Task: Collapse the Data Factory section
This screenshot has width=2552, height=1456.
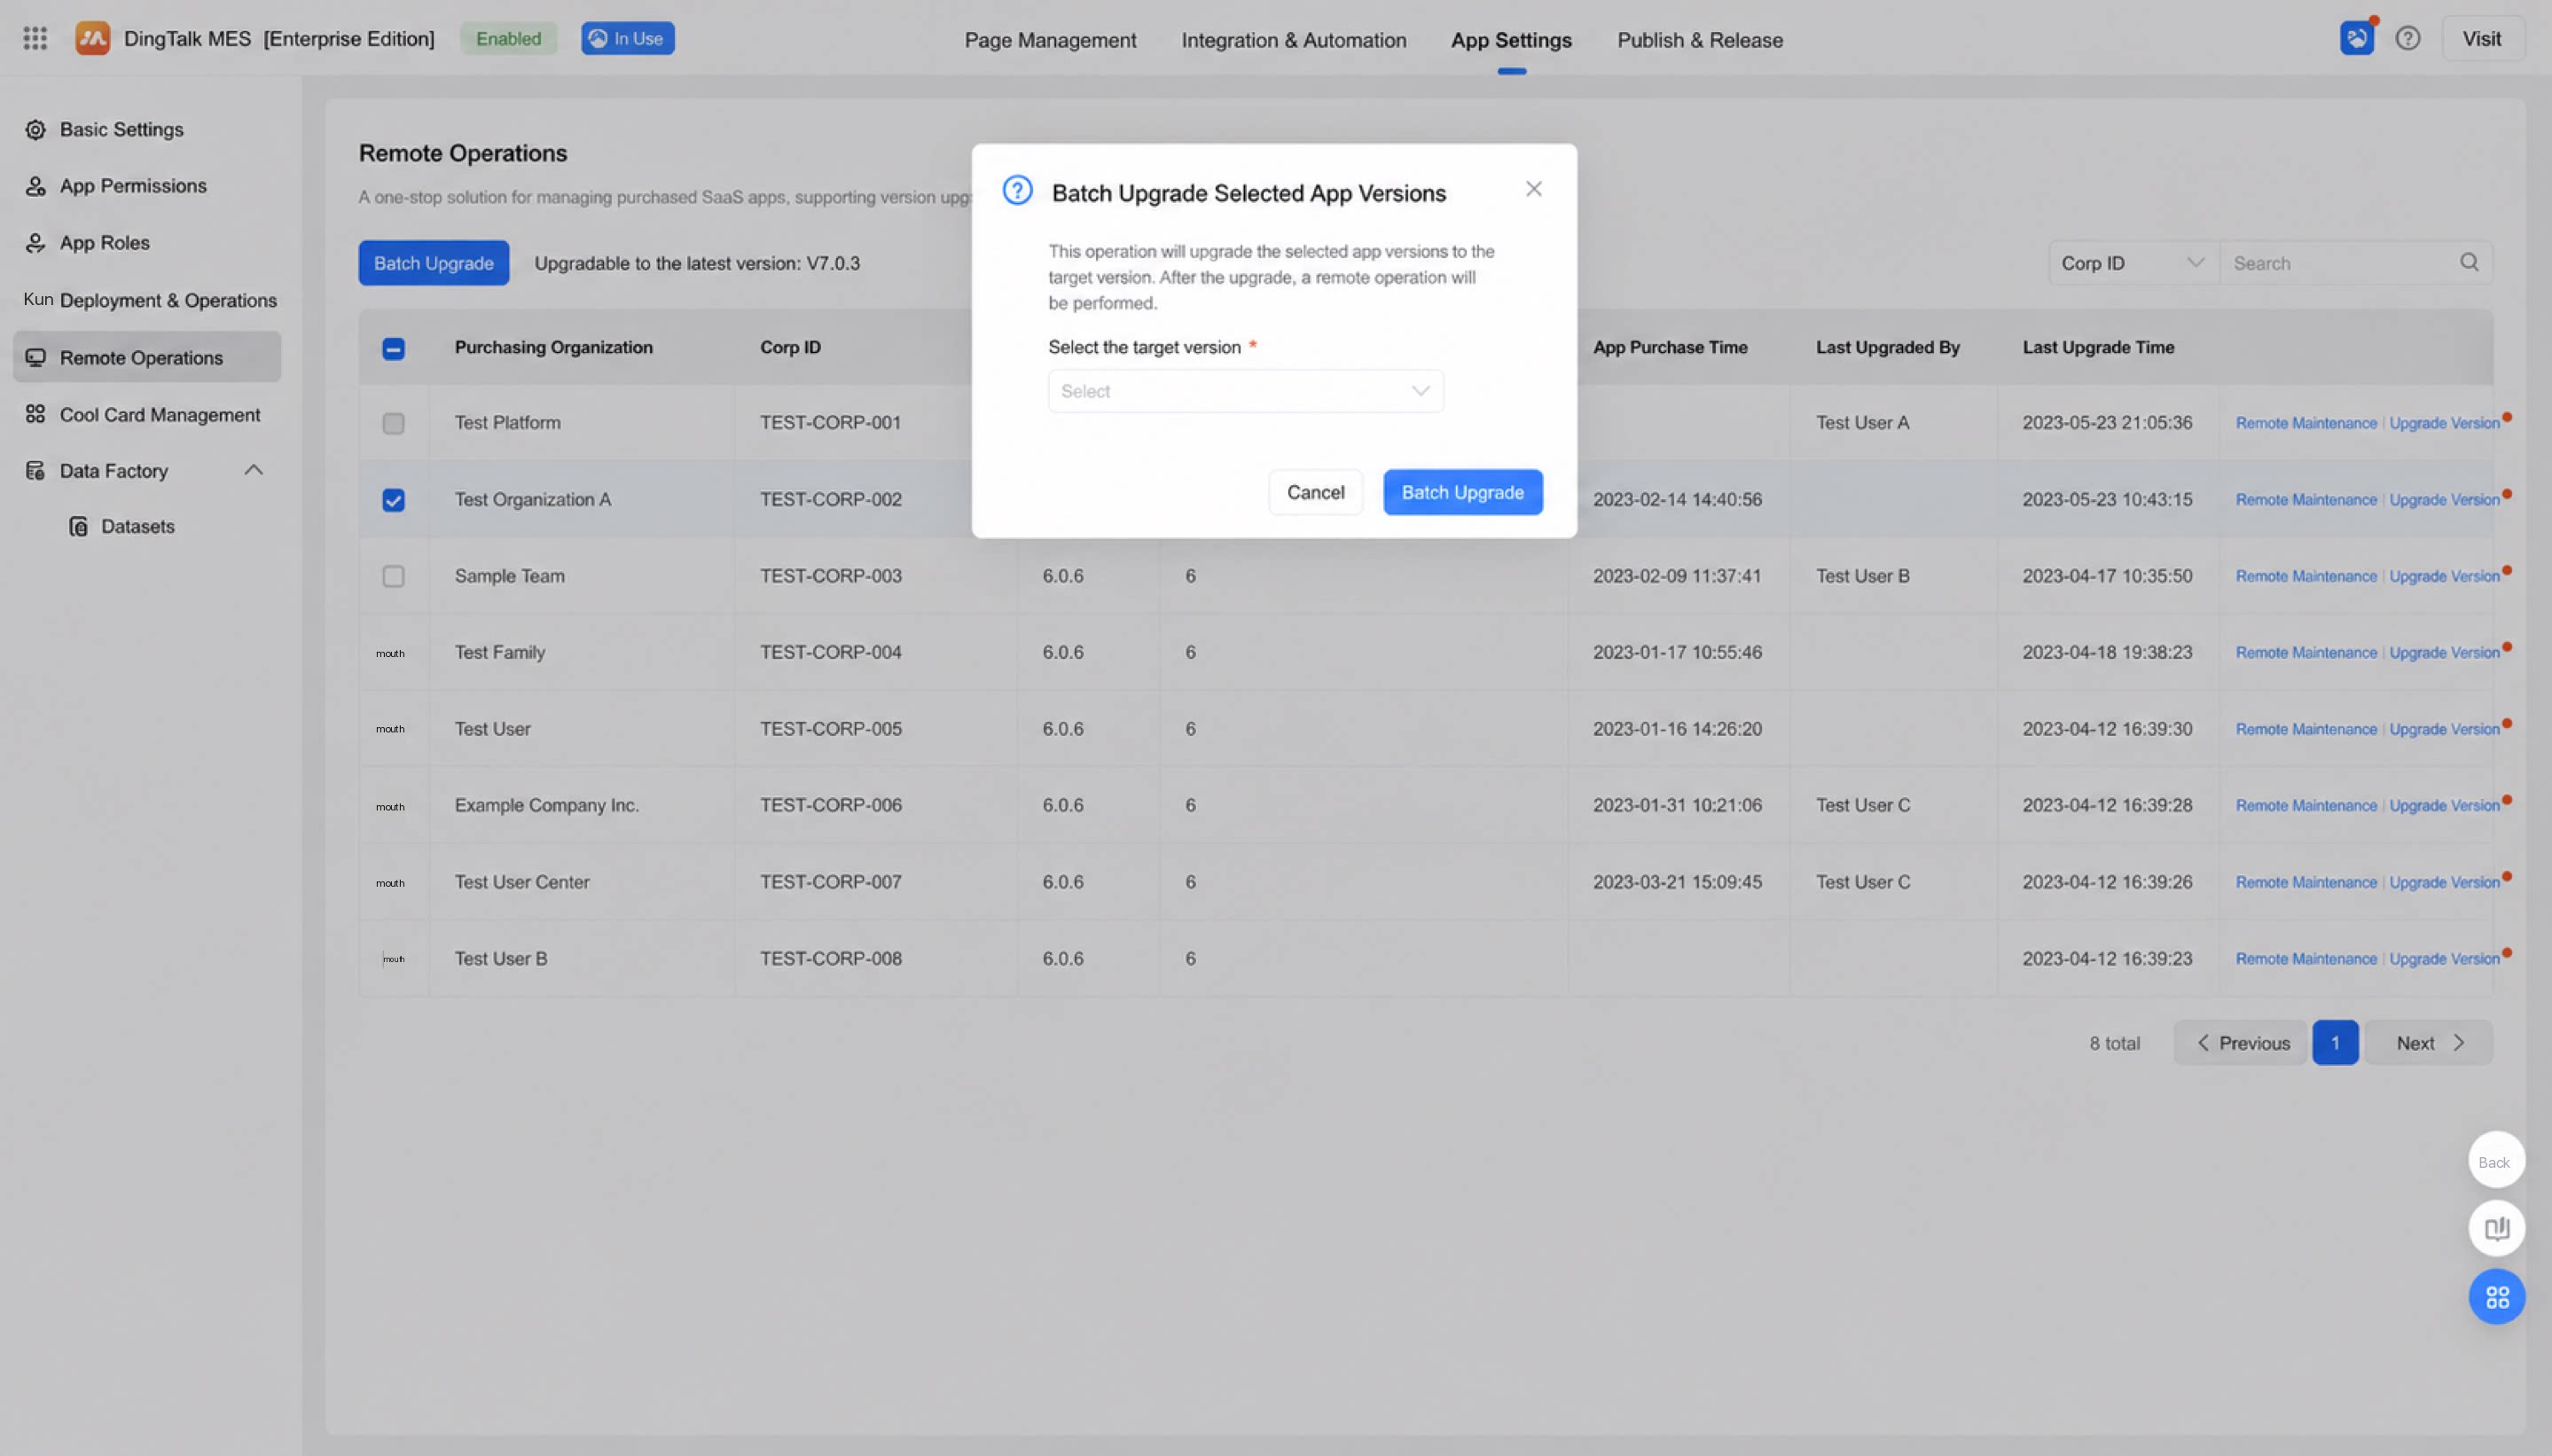Action: [254, 470]
